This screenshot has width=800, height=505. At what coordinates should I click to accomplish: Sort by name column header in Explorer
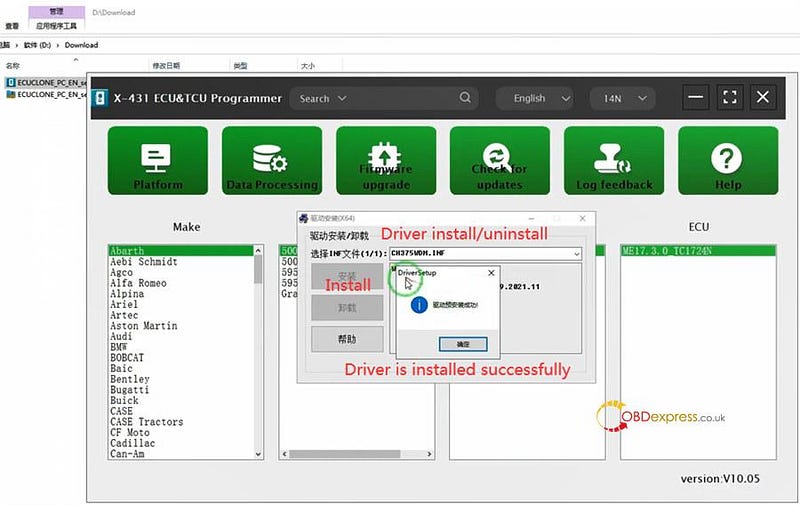click(x=13, y=65)
